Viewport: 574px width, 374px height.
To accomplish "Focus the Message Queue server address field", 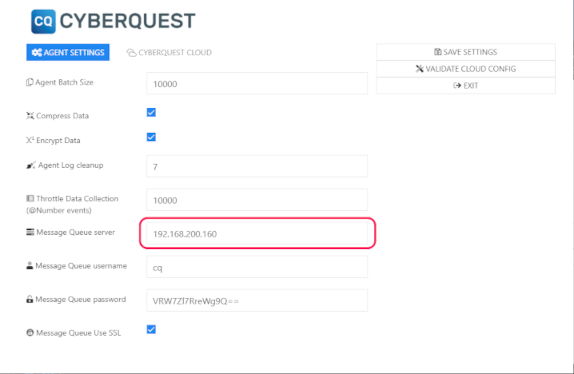I will (x=257, y=233).
